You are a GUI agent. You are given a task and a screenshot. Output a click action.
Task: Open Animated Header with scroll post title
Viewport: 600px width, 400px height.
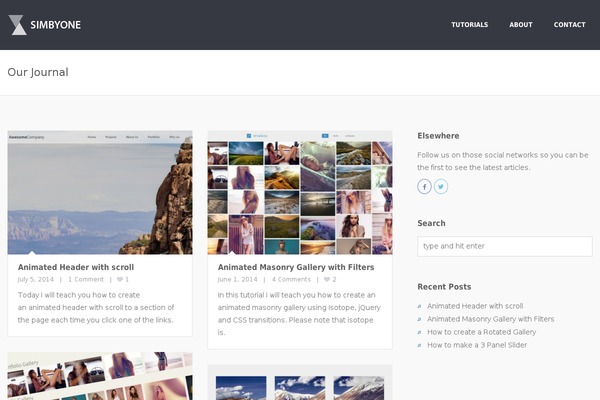click(76, 267)
